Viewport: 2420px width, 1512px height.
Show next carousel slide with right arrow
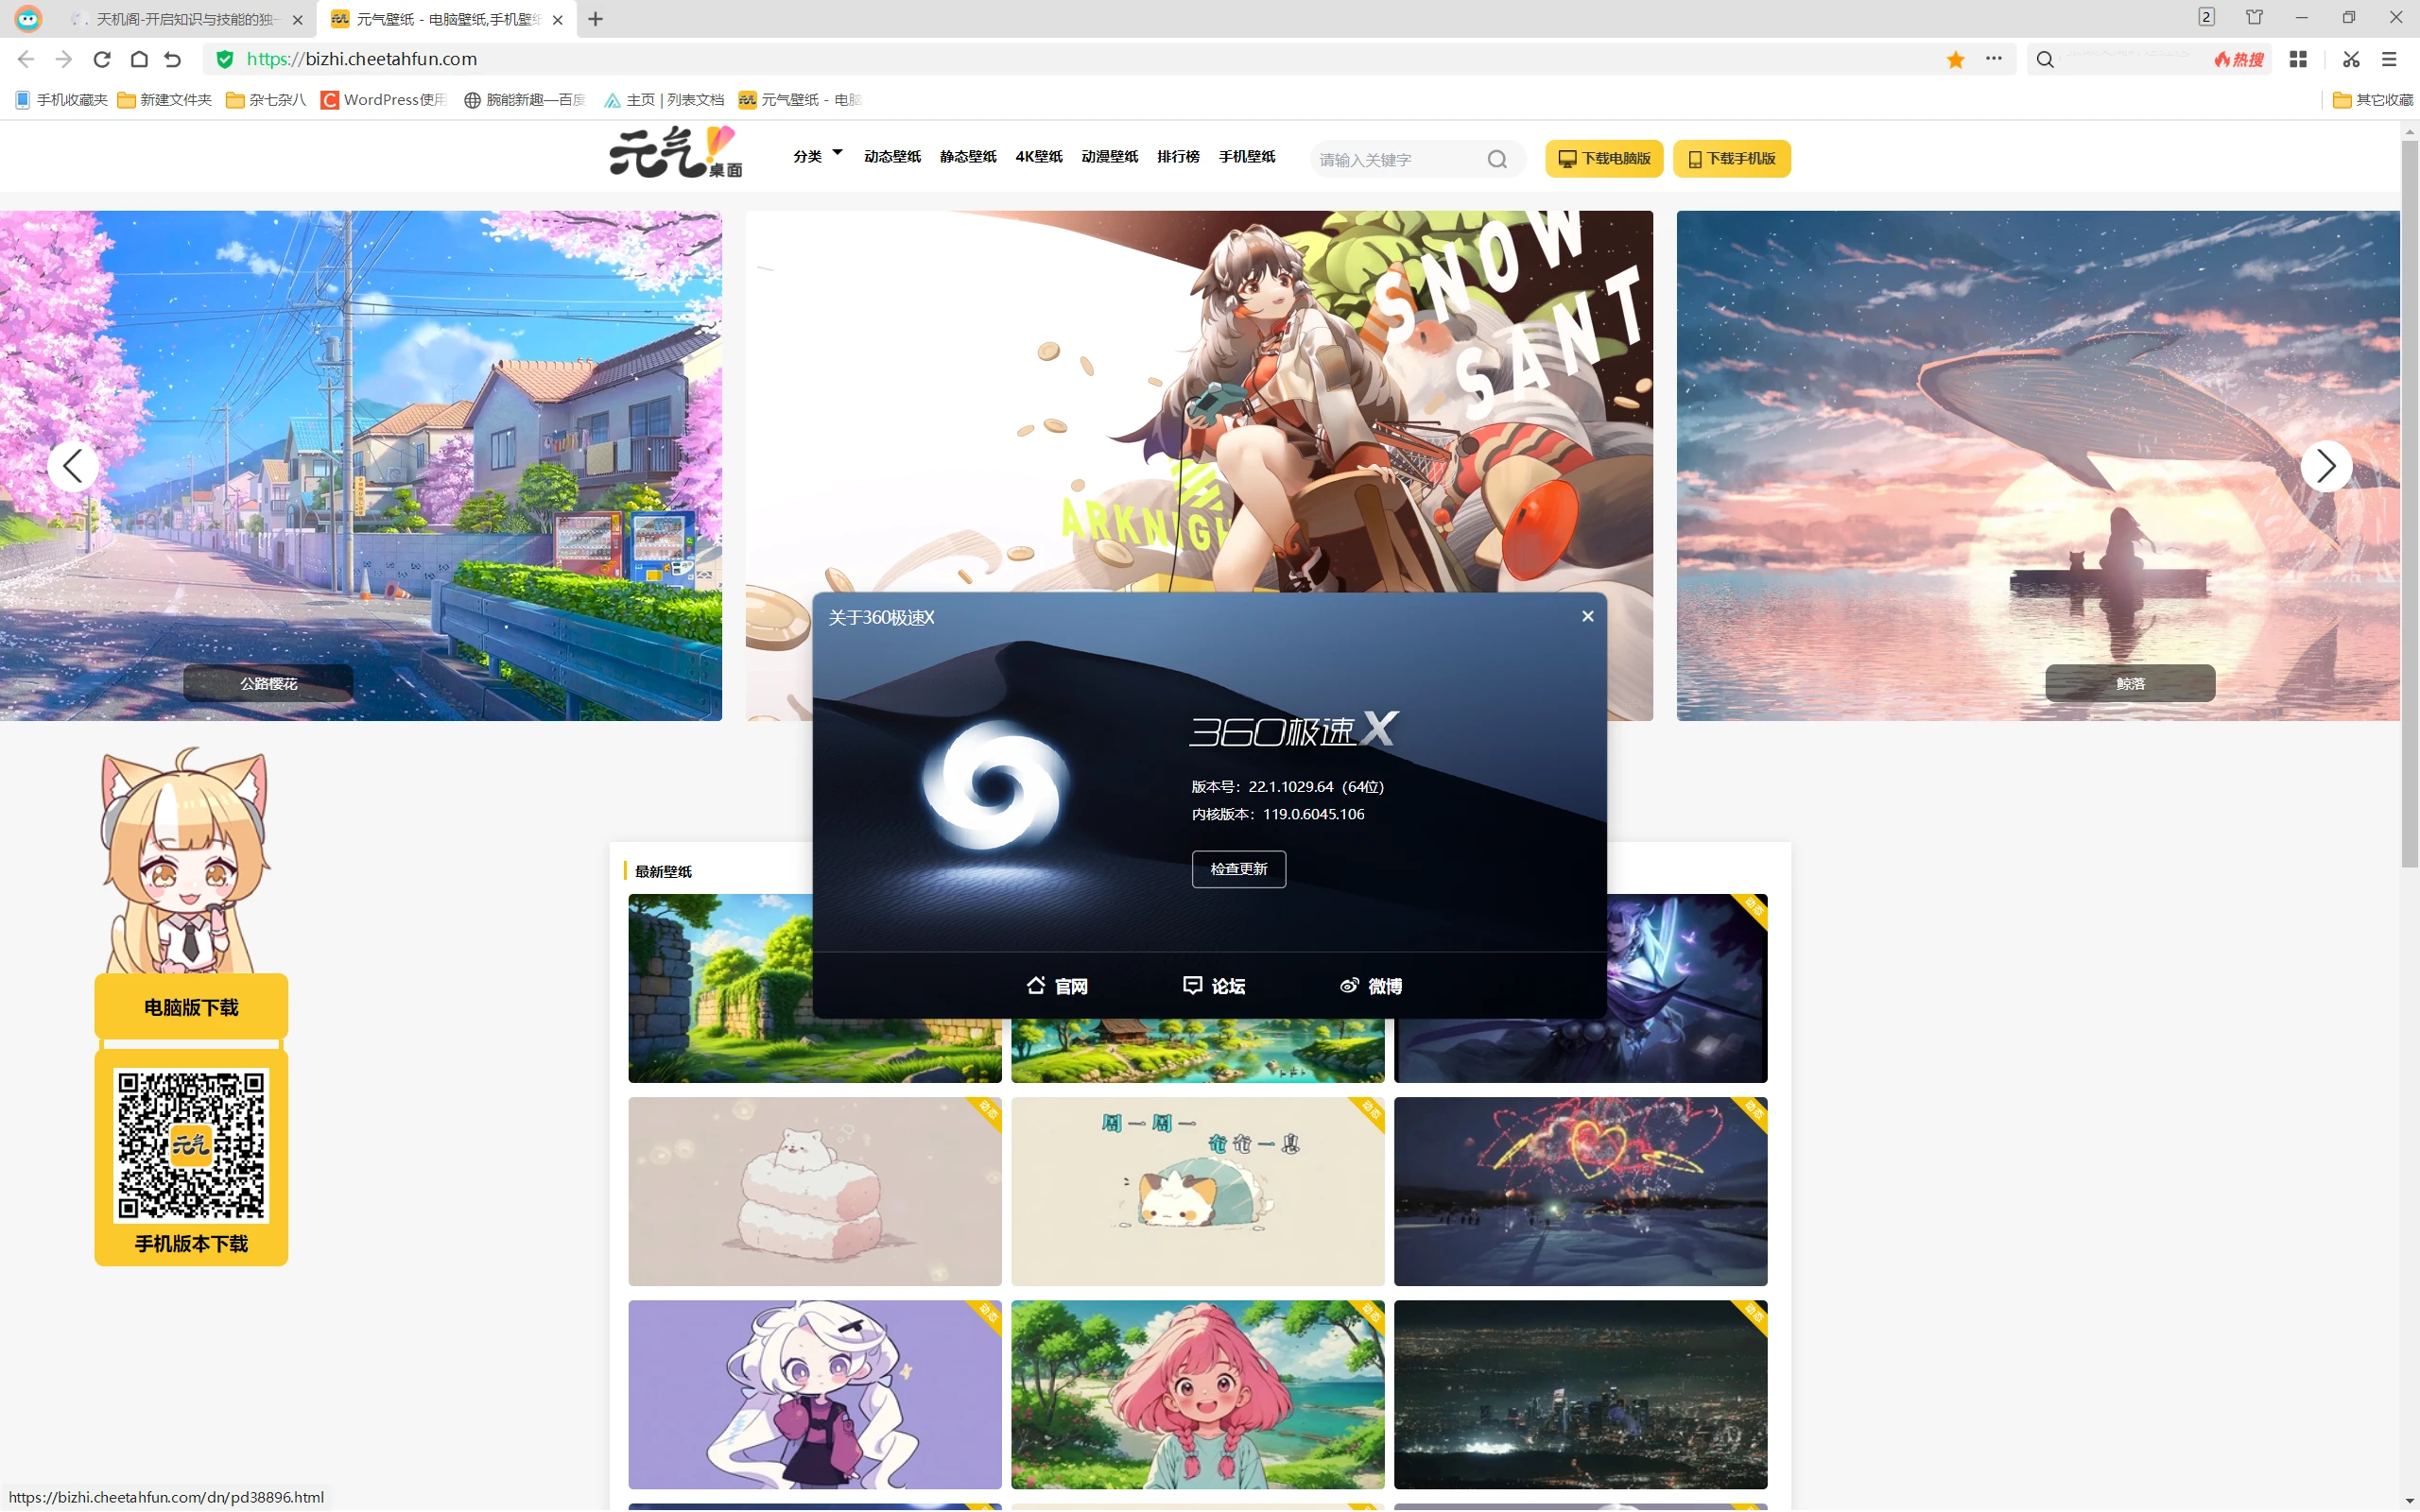tap(2326, 466)
